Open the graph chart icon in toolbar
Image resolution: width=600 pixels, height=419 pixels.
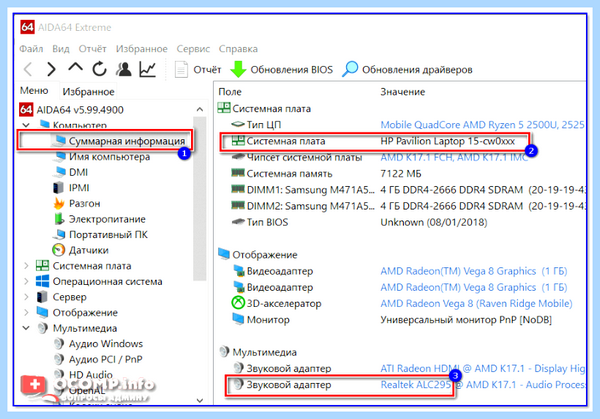(x=148, y=69)
